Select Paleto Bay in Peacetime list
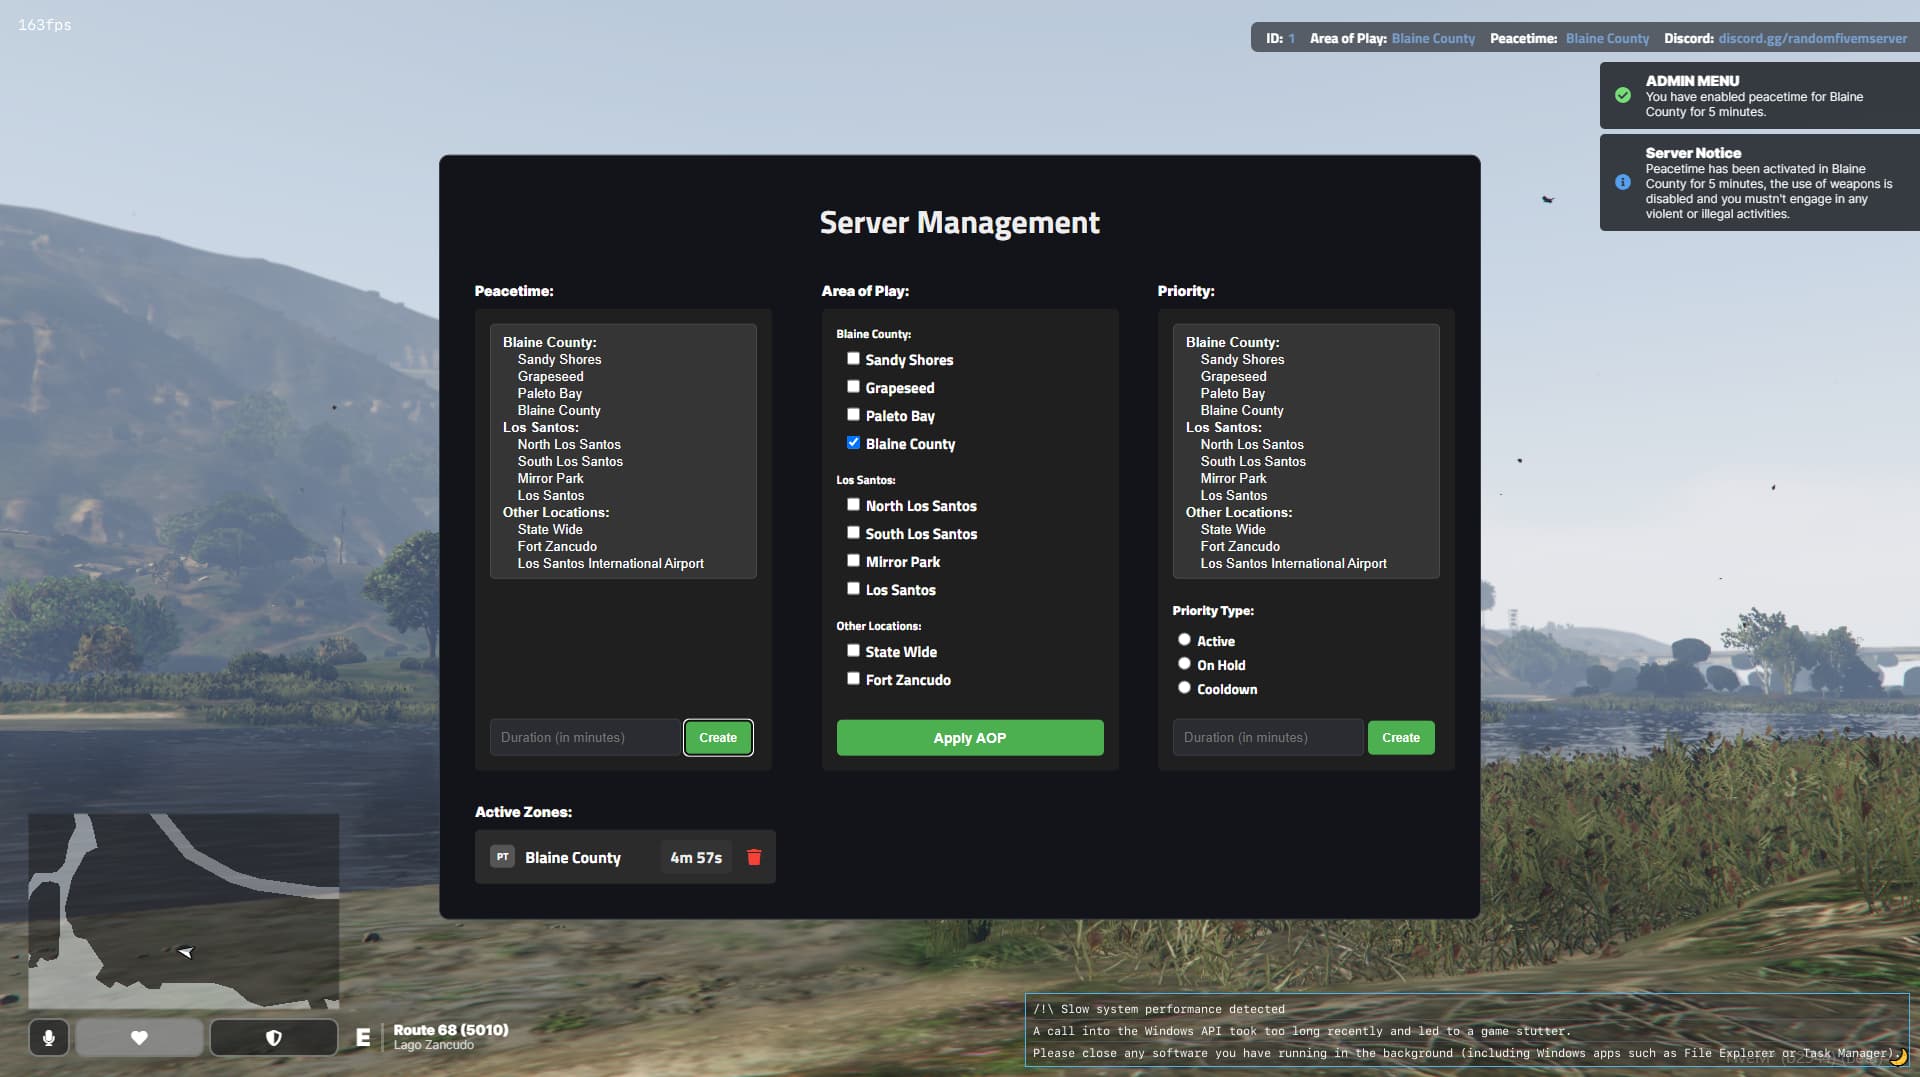This screenshot has height=1077, width=1920. pyautogui.click(x=549, y=393)
